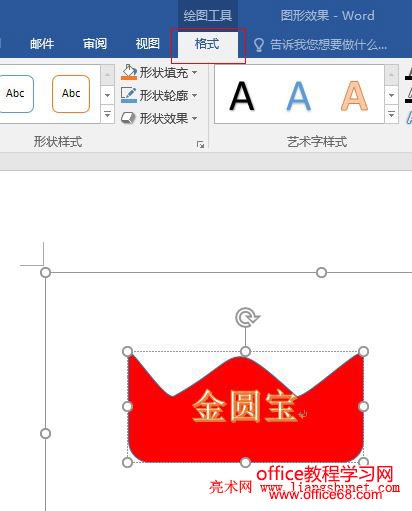The image size is (412, 511).
Task: Switch to the 邮件 tab
Action: coord(42,44)
